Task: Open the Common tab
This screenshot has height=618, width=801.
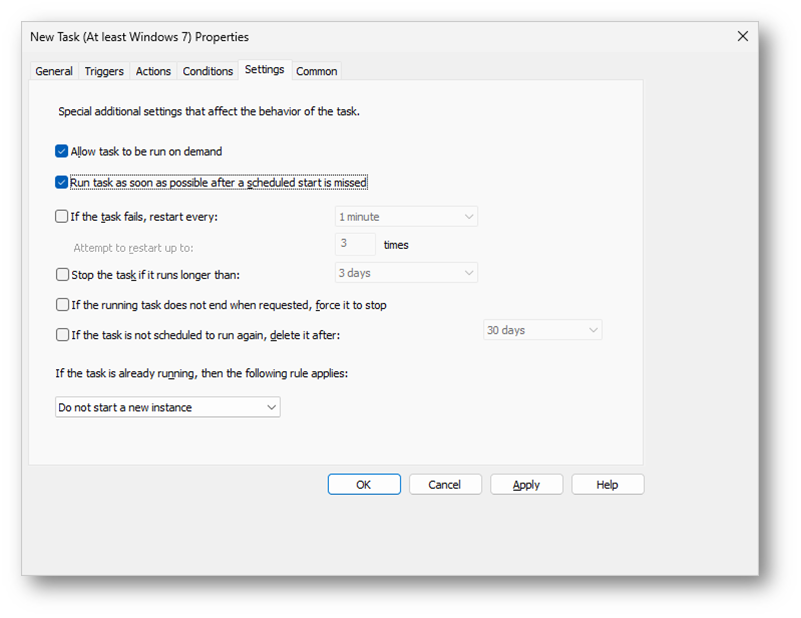Action: pyautogui.click(x=317, y=71)
